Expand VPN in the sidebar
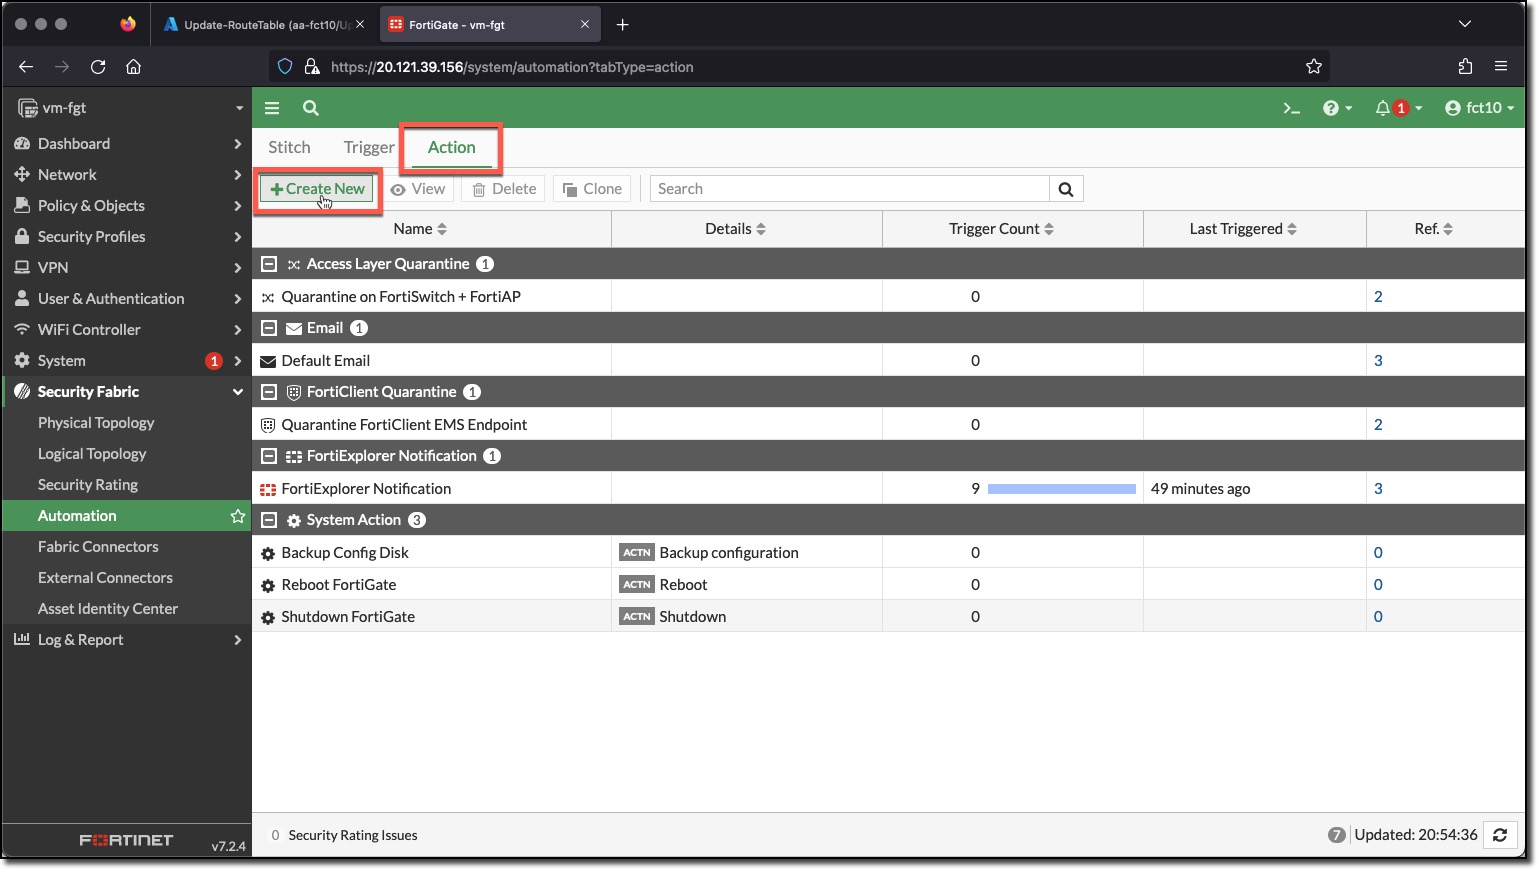 pyautogui.click(x=127, y=268)
